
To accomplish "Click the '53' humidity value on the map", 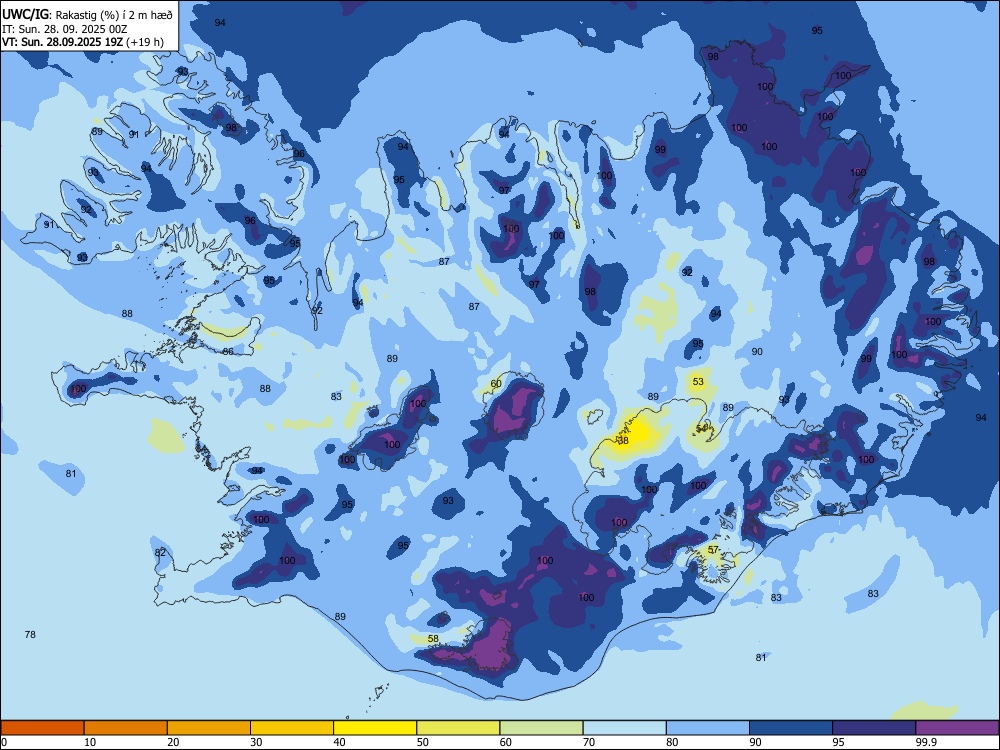I will coord(698,381).
